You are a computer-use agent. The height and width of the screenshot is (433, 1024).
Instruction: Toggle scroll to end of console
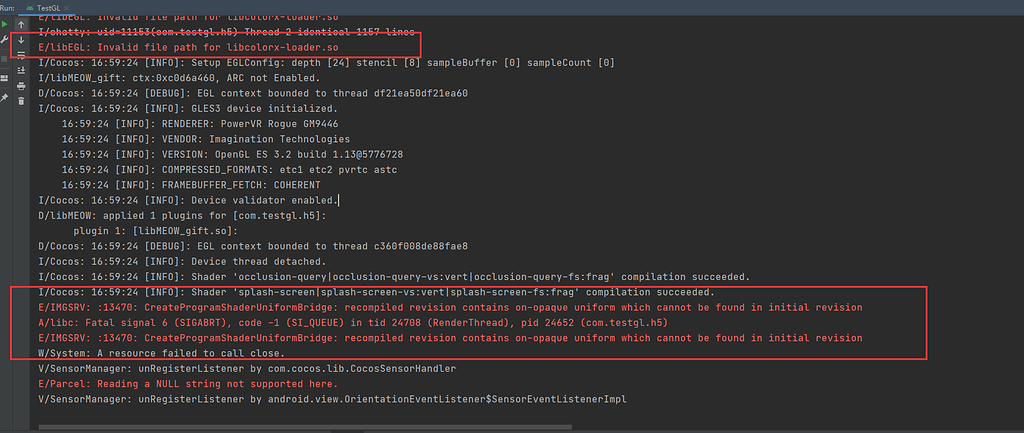21,70
